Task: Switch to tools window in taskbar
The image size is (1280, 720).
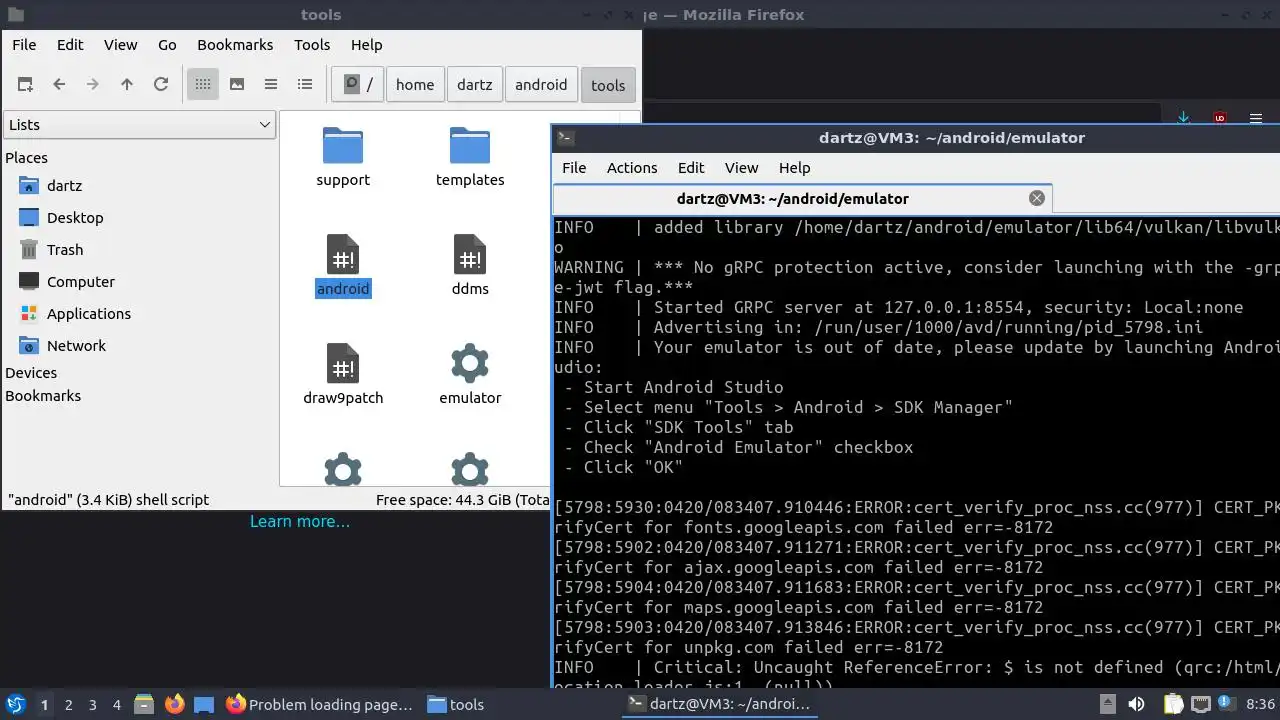Action: click(x=456, y=704)
